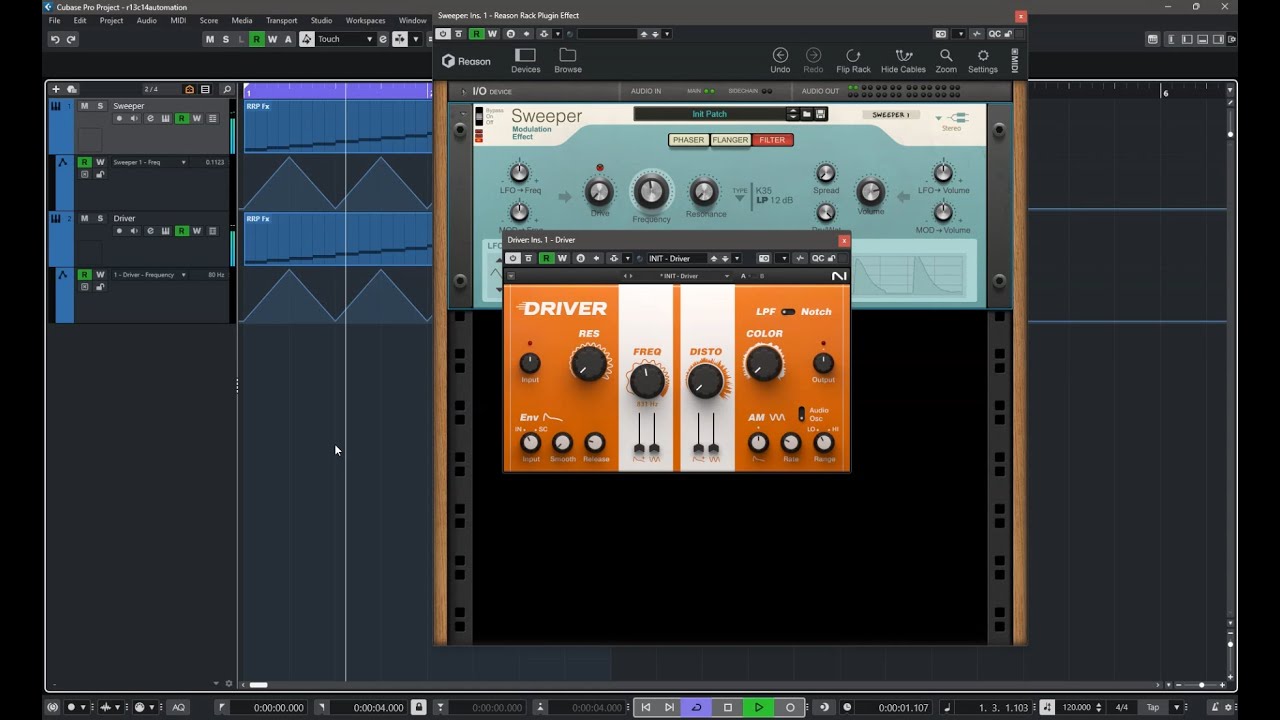Go to next marker in transport
This screenshot has height=720, width=1280.
click(x=670, y=707)
